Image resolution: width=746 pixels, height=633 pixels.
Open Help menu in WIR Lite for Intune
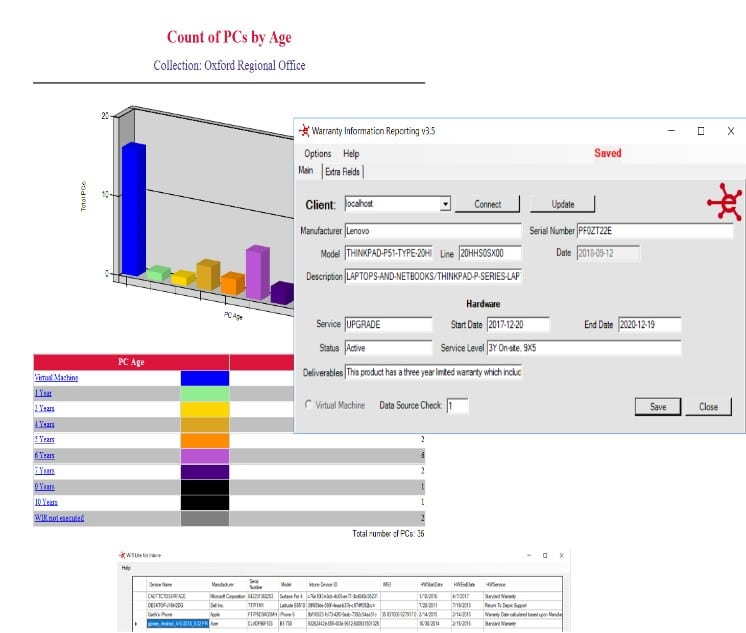126,568
